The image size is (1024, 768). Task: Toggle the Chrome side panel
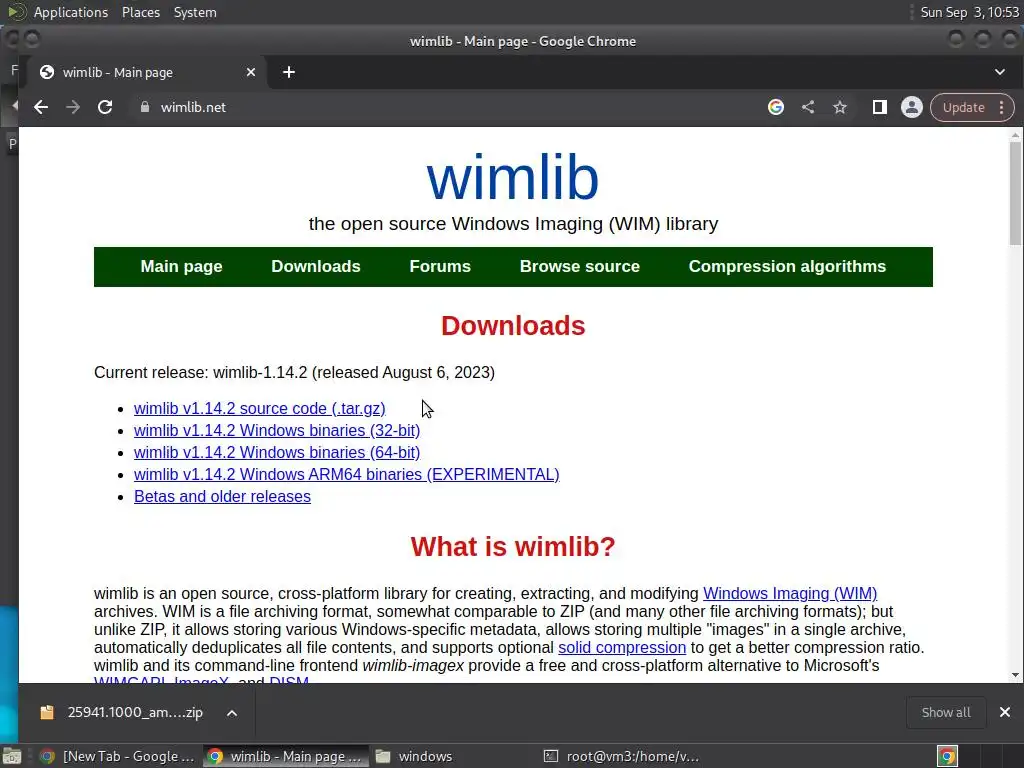tap(880, 107)
